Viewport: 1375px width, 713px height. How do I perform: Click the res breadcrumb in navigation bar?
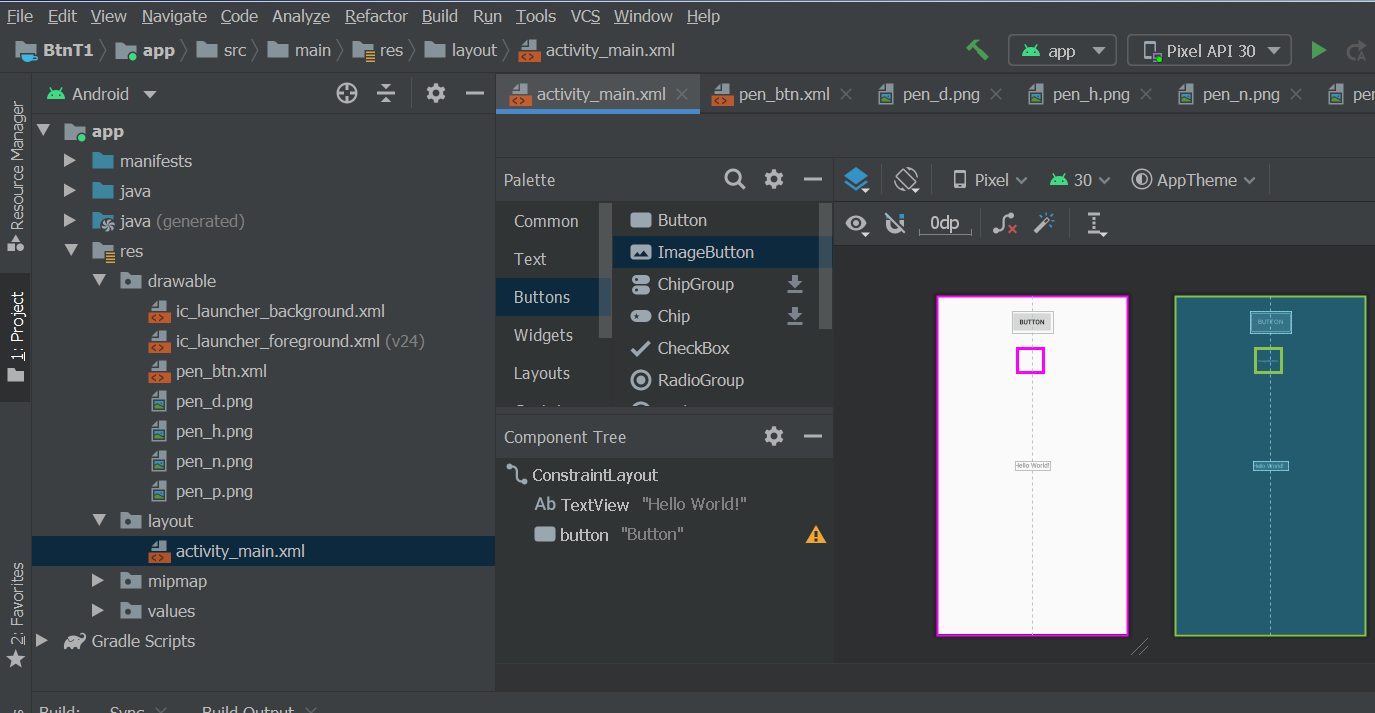(x=379, y=50)
